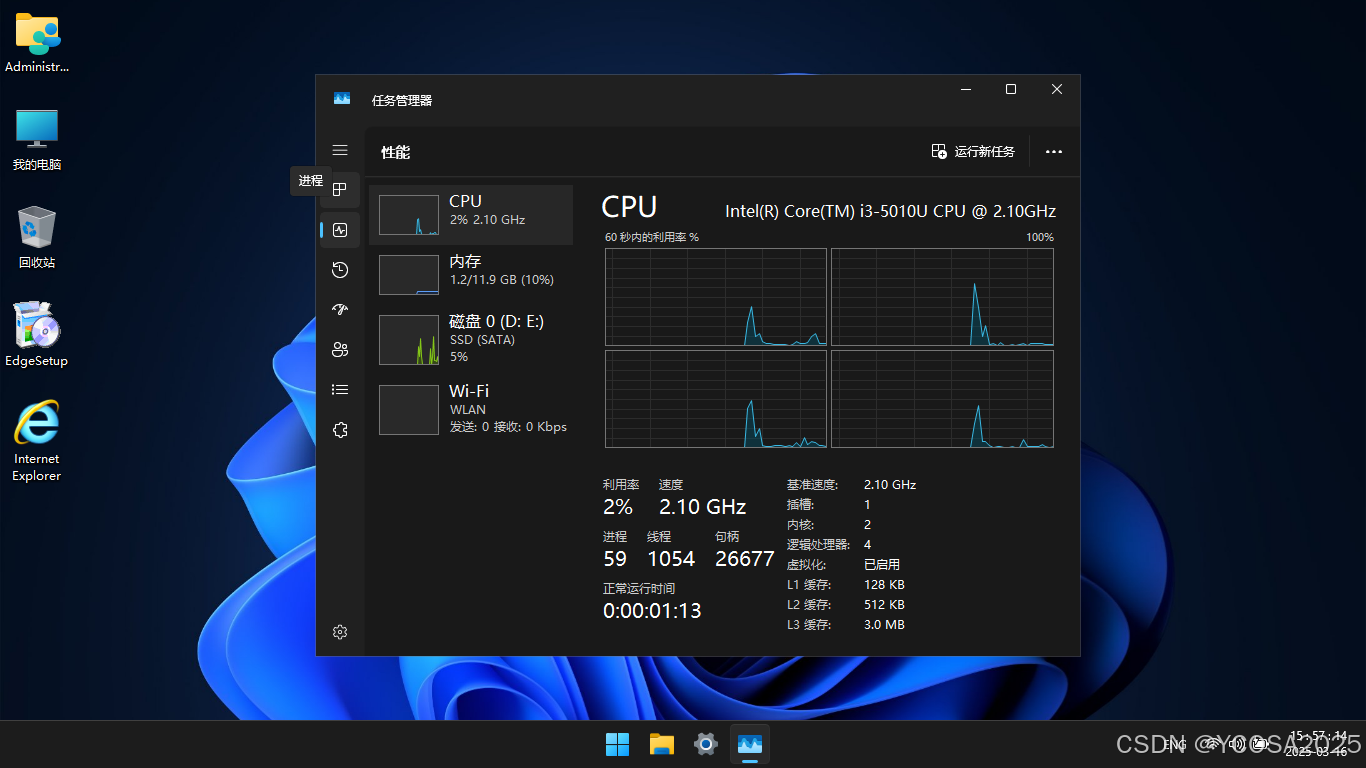Click the 虚拟化 value 已启用
This screenshot has height=768, width=1366.
pyautogui.click(x=882, y=564)
